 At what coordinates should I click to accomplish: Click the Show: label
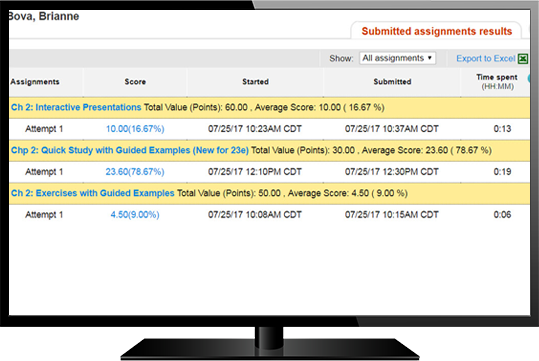(341, 58)
